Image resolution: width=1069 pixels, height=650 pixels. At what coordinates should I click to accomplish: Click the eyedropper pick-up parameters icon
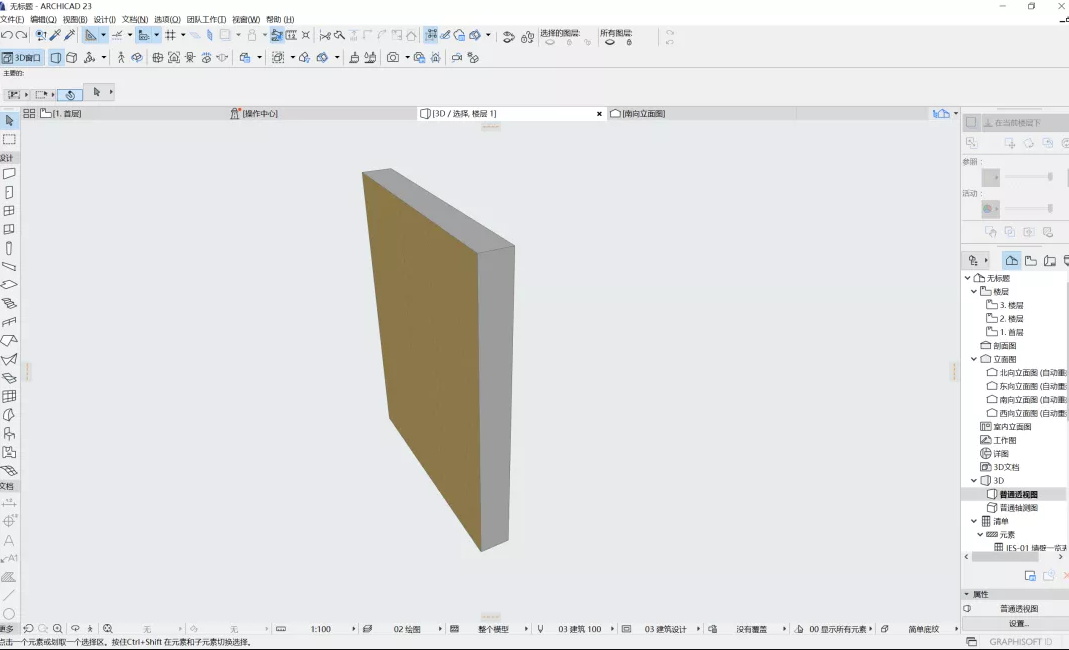pos(55,35)
